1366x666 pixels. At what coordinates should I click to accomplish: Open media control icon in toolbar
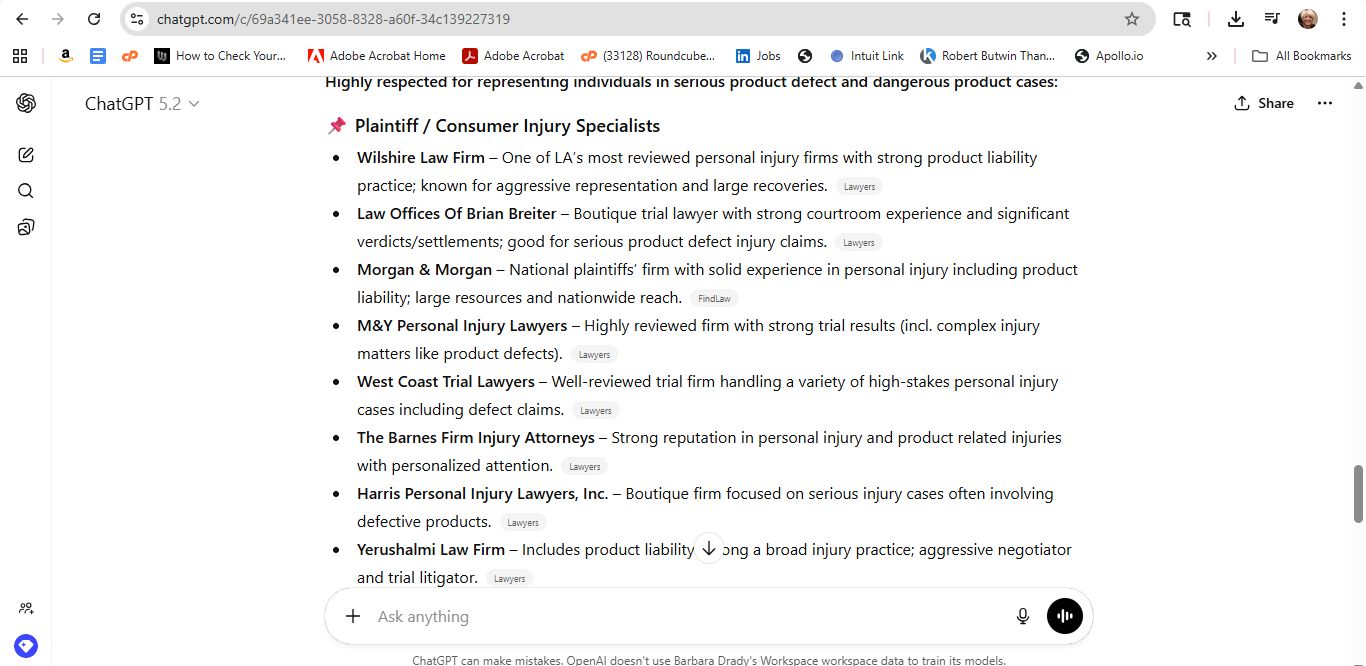1272,19
